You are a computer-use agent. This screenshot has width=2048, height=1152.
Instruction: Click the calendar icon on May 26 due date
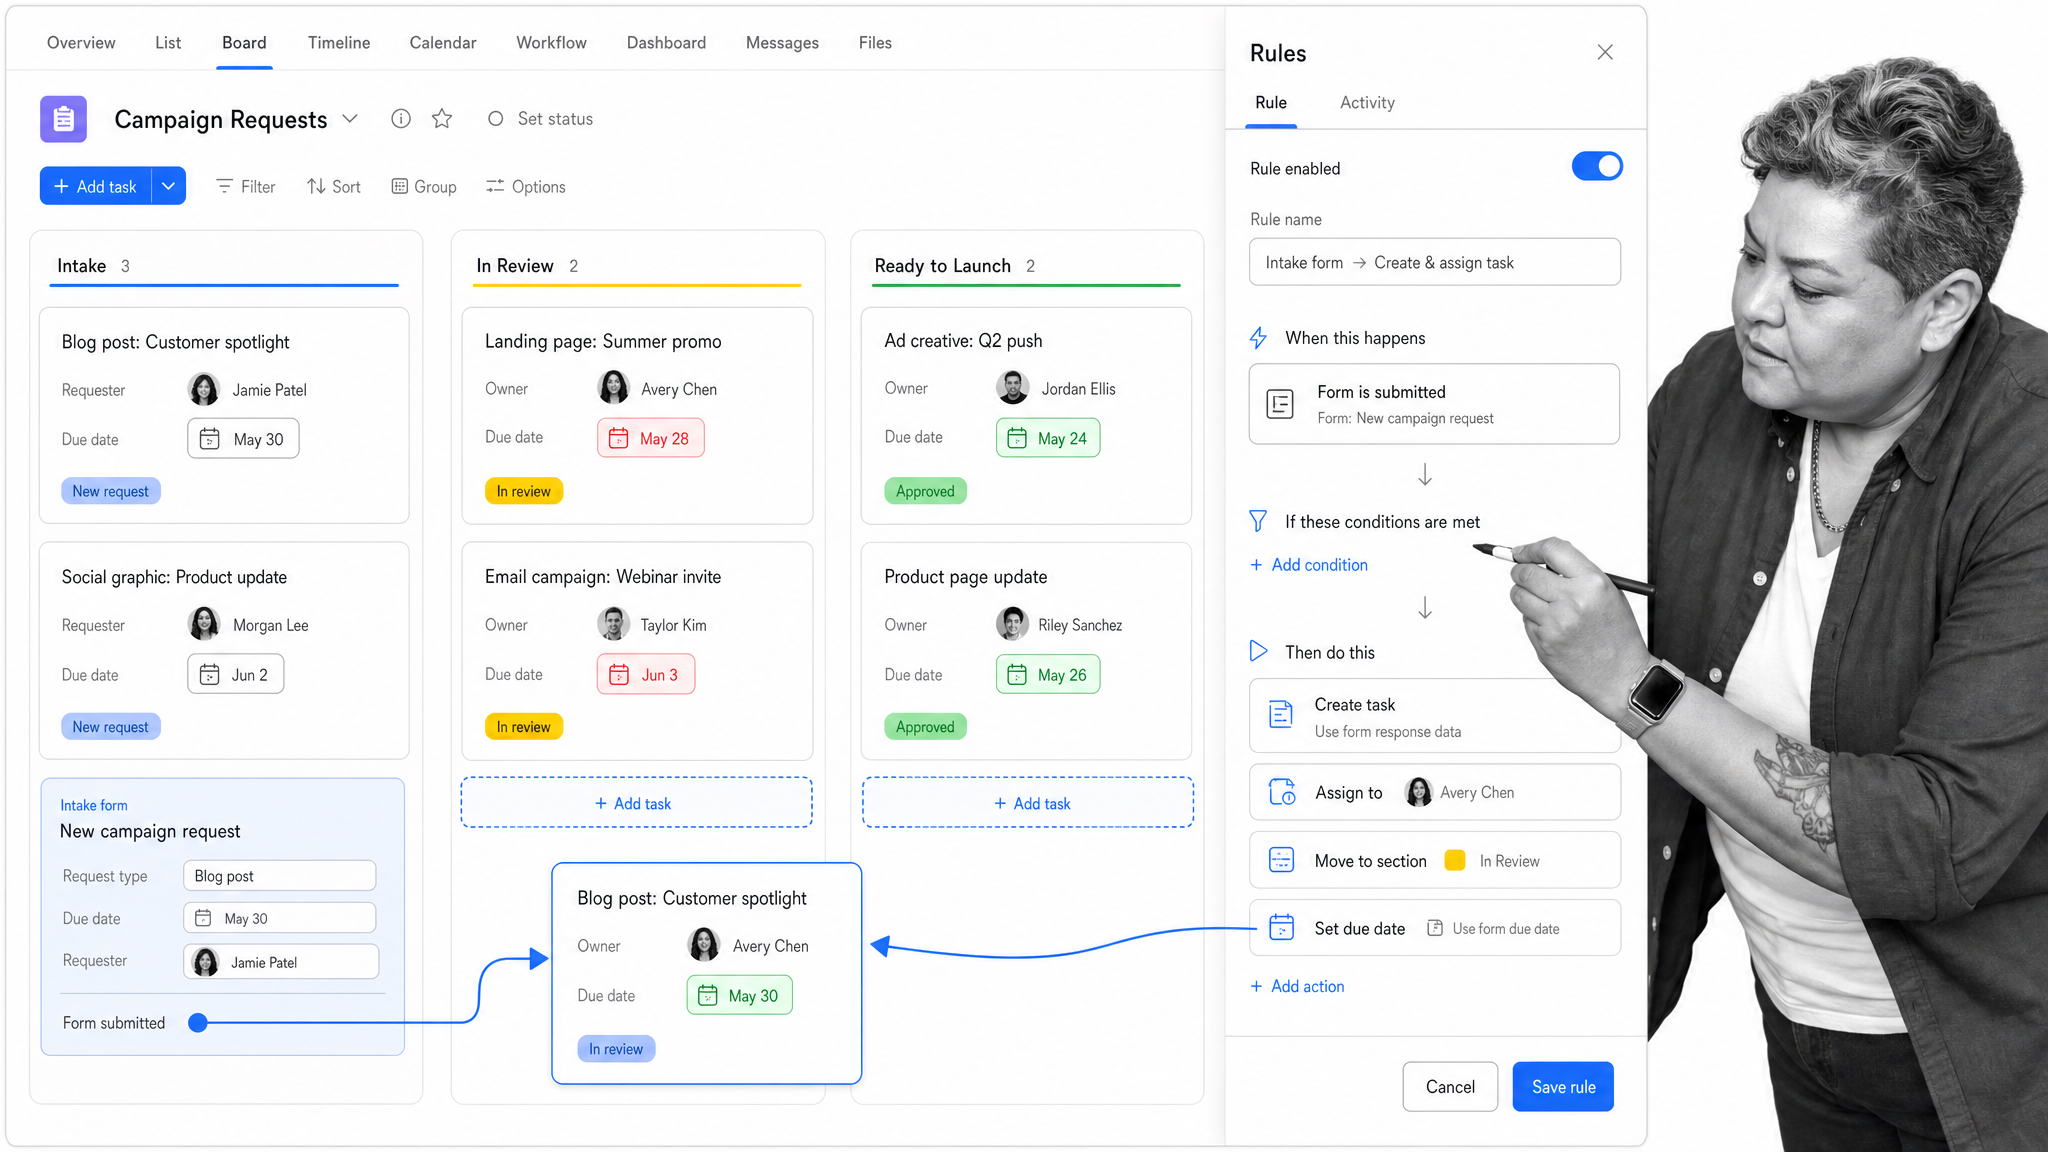coord(1017,674)
